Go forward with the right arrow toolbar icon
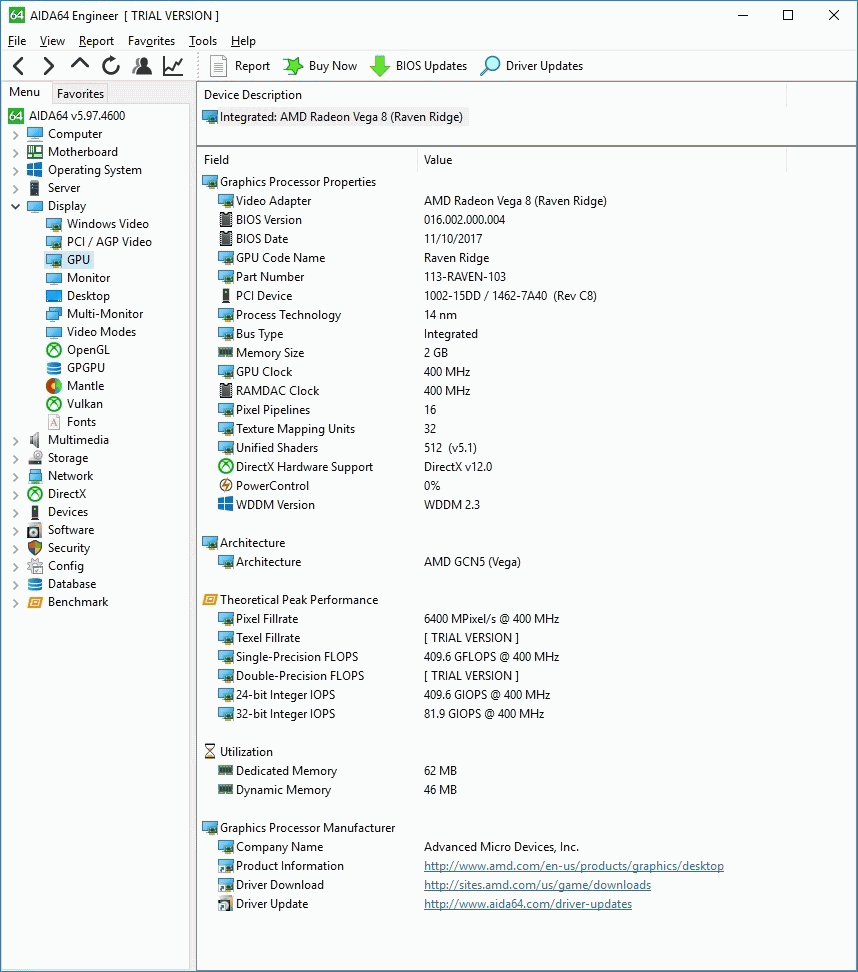Image resolution: width=858 pixels, height=972 pixels. (48, 66)
